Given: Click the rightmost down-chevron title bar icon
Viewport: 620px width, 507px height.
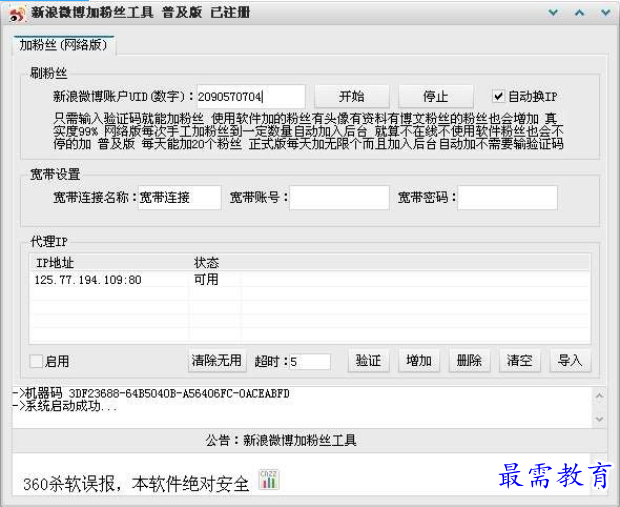Looking at the screenshot, I should point(605,13).
